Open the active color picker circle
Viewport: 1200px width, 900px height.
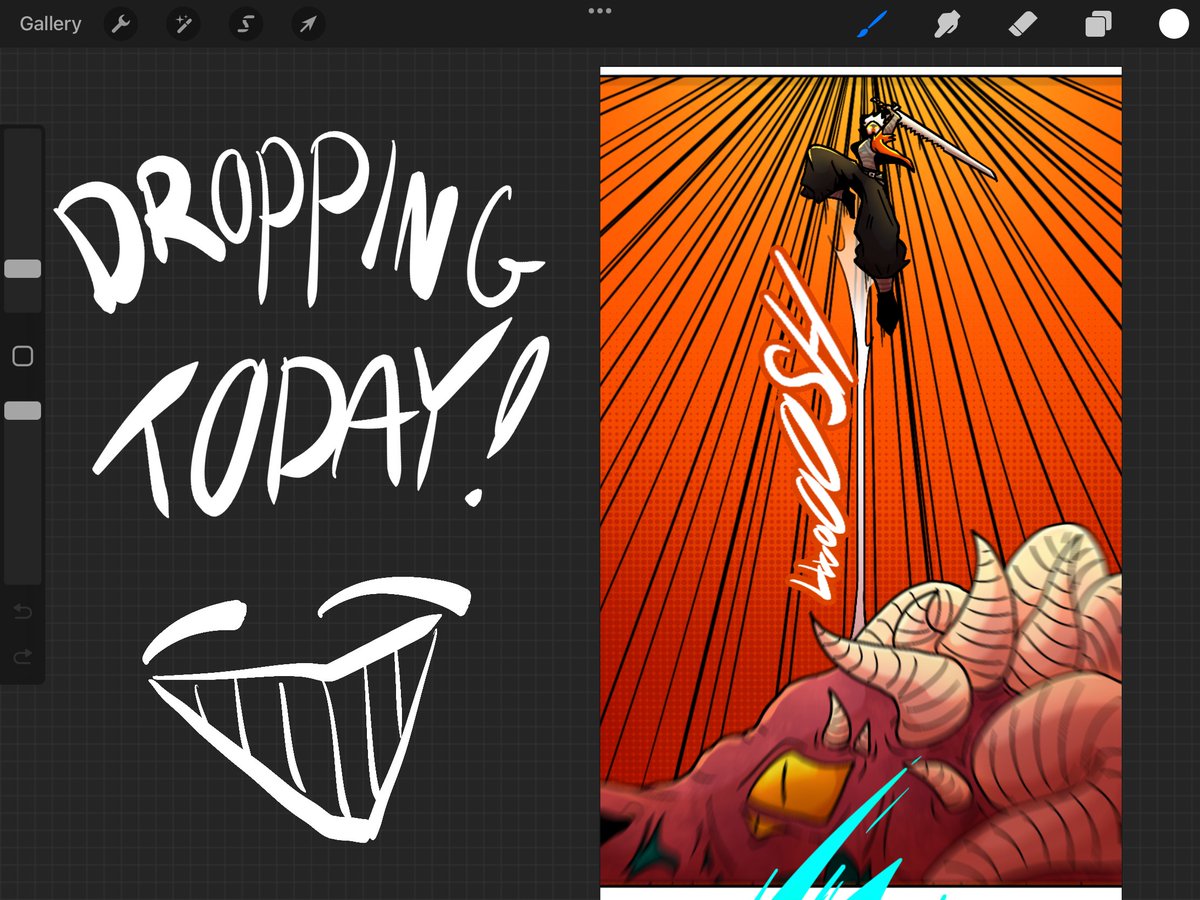point(1174,24)
